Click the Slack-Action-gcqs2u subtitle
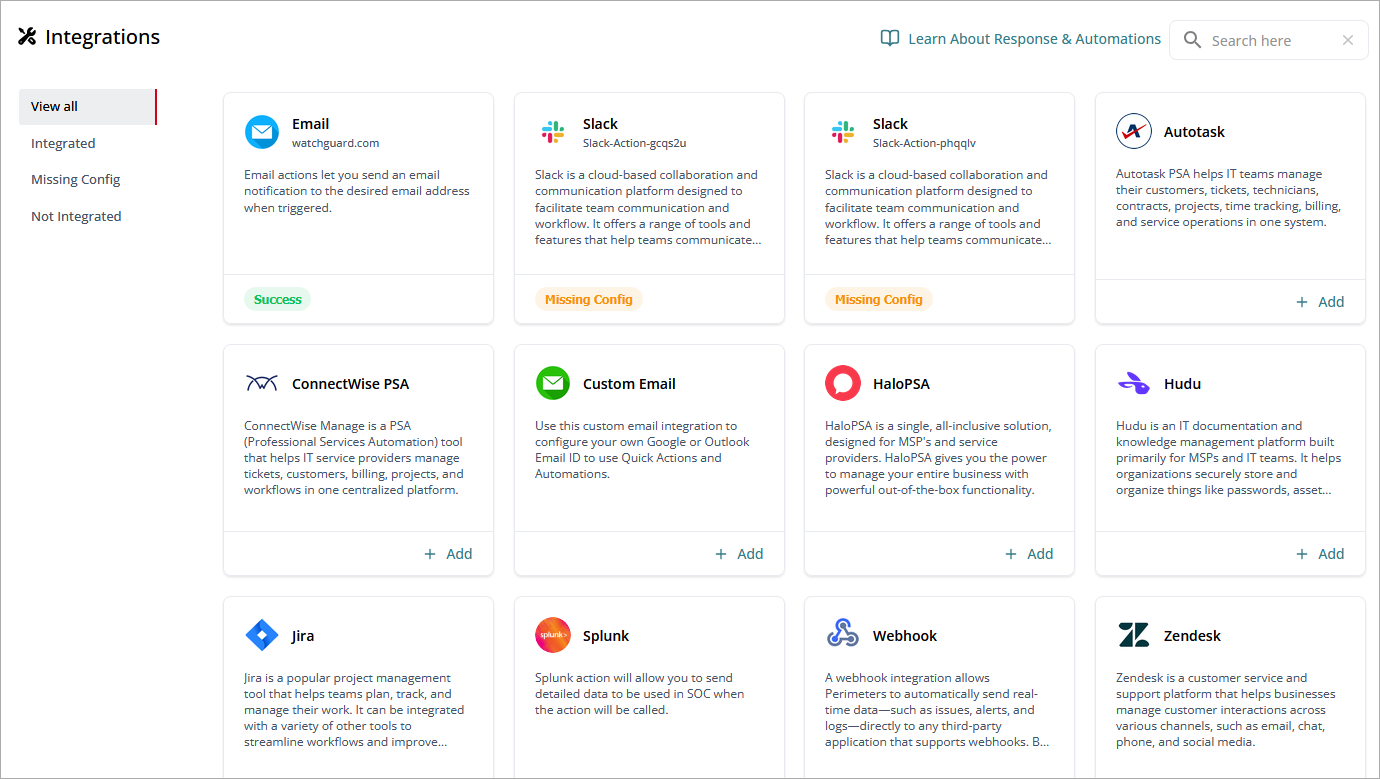Screen dimensions: 1380x779 634,143
